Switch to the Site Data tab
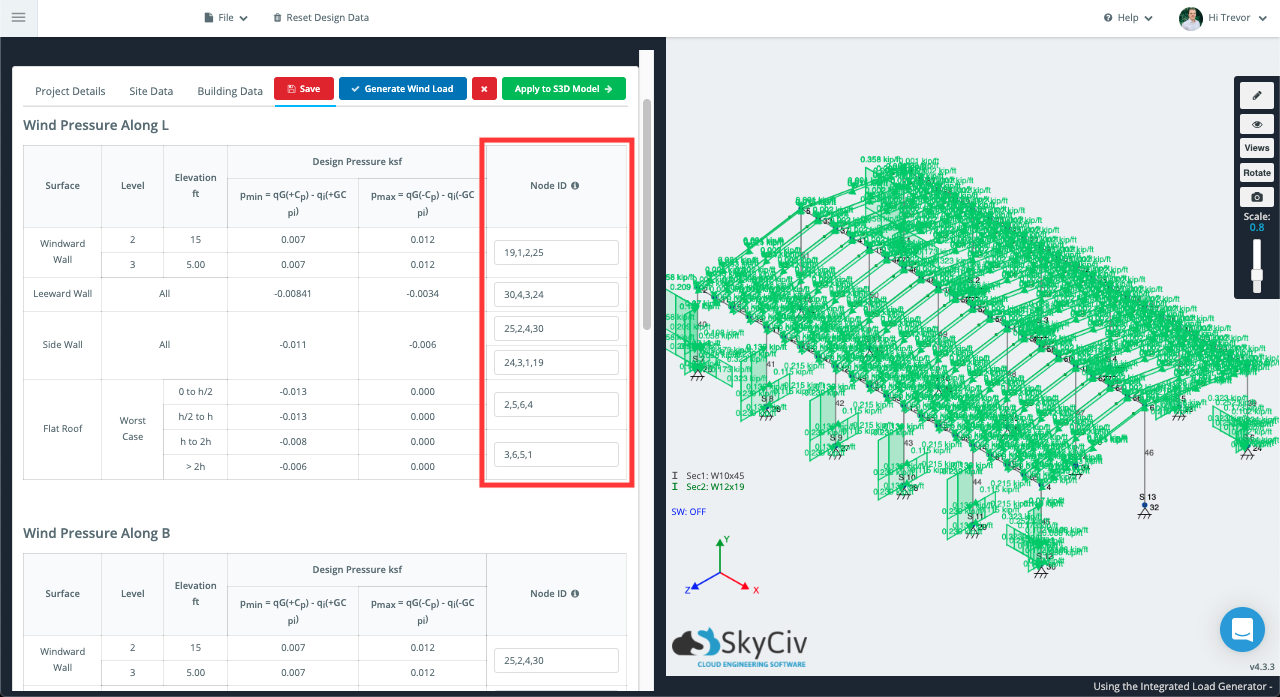 [150, 90]
